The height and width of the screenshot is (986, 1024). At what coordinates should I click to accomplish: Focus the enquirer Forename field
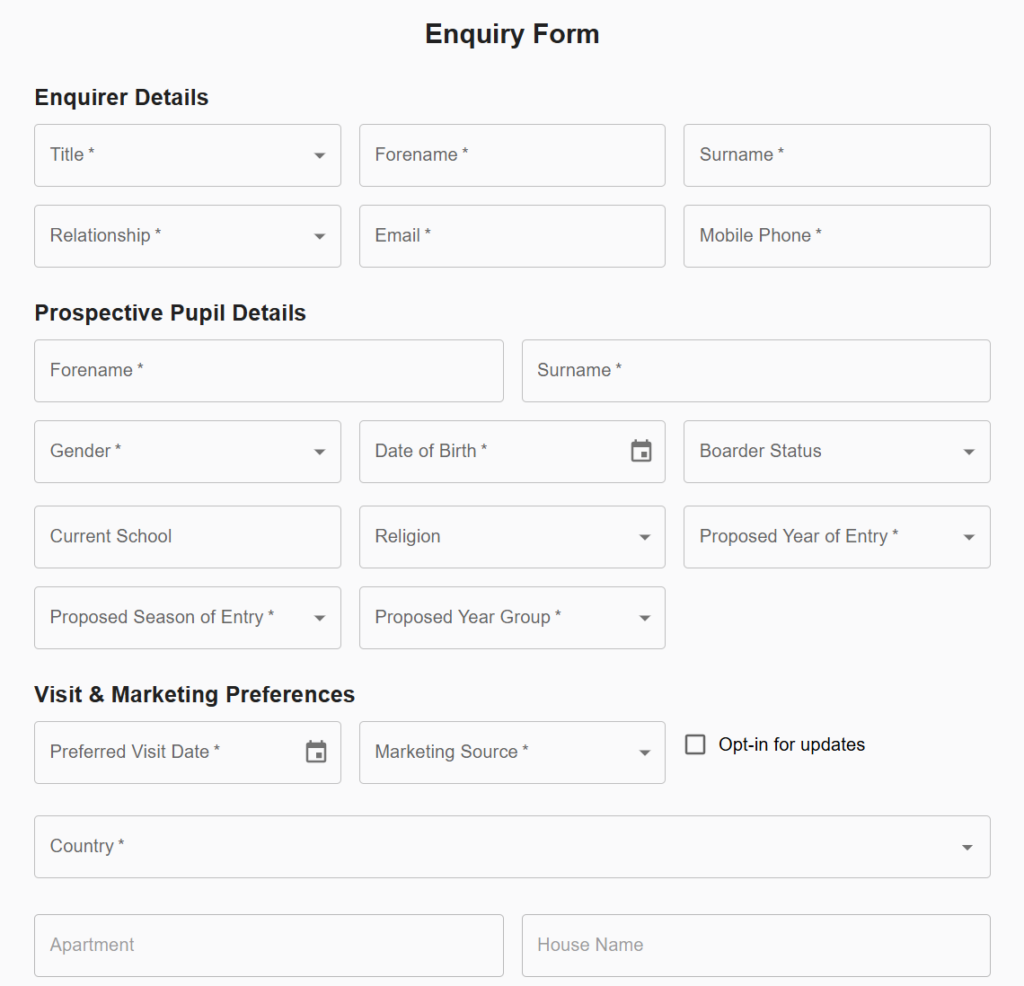(512, 155)
